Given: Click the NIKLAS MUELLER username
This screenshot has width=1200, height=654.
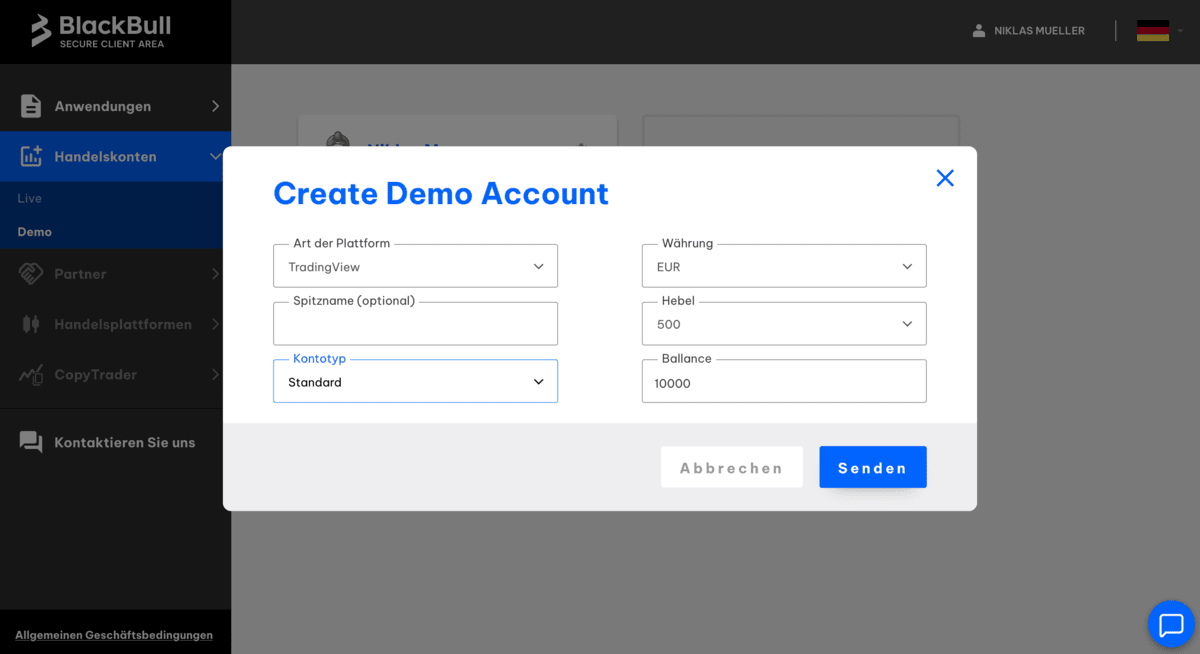Looking at the screenshot, I should pyautogui.click(x=1039, y=31).
